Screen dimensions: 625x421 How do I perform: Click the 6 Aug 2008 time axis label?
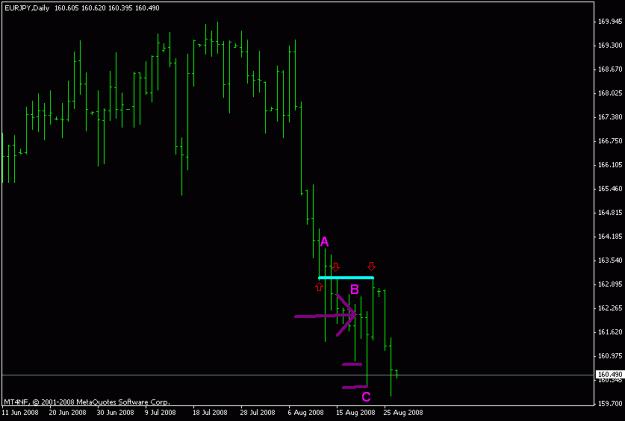[306, 412]
